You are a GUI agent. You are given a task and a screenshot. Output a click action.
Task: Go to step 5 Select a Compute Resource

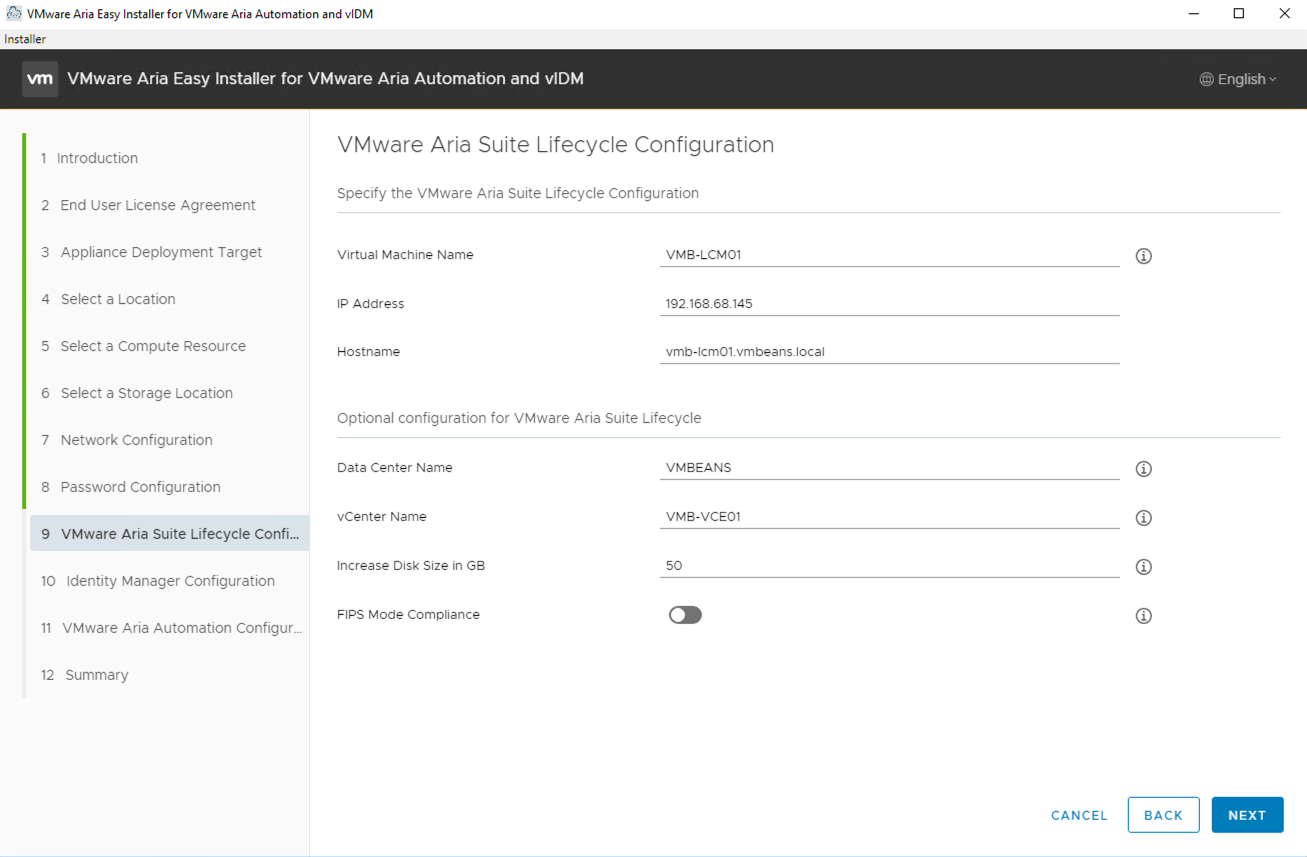(143, 346)
